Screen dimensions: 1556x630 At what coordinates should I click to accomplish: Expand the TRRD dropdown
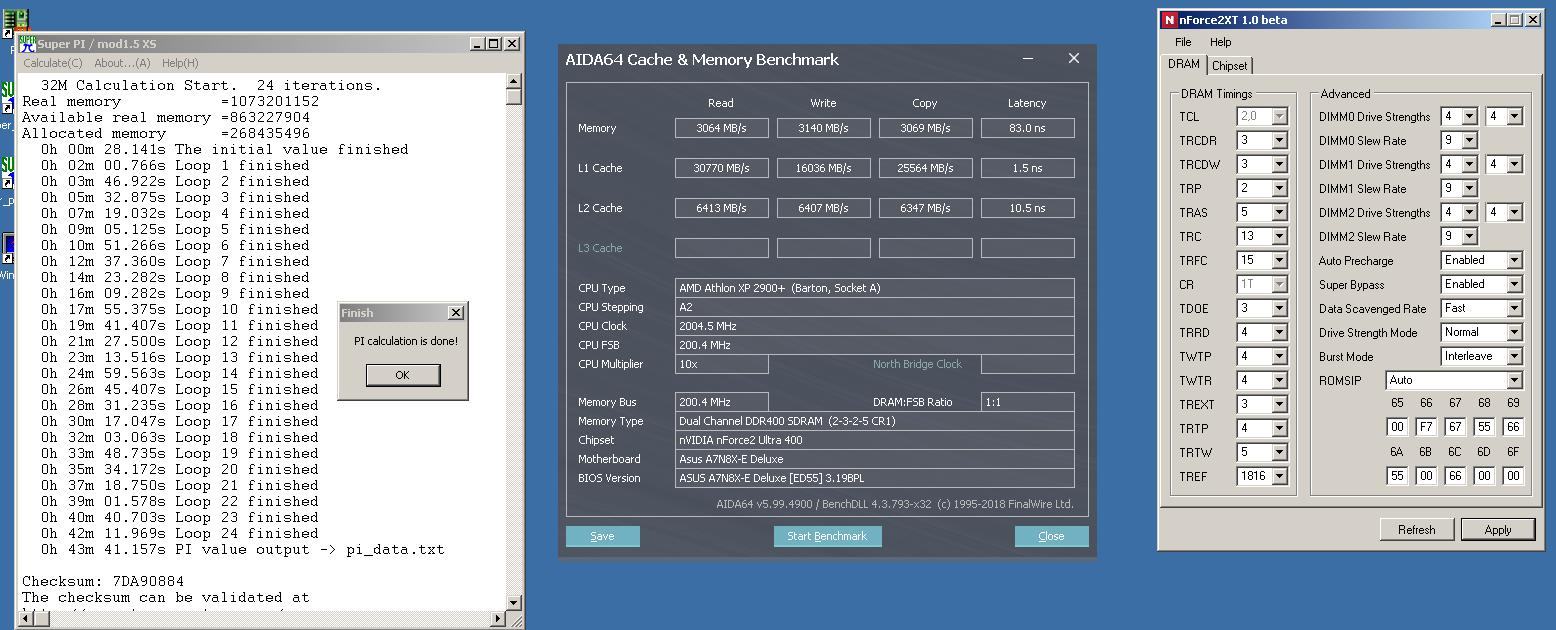(1279, 333)
